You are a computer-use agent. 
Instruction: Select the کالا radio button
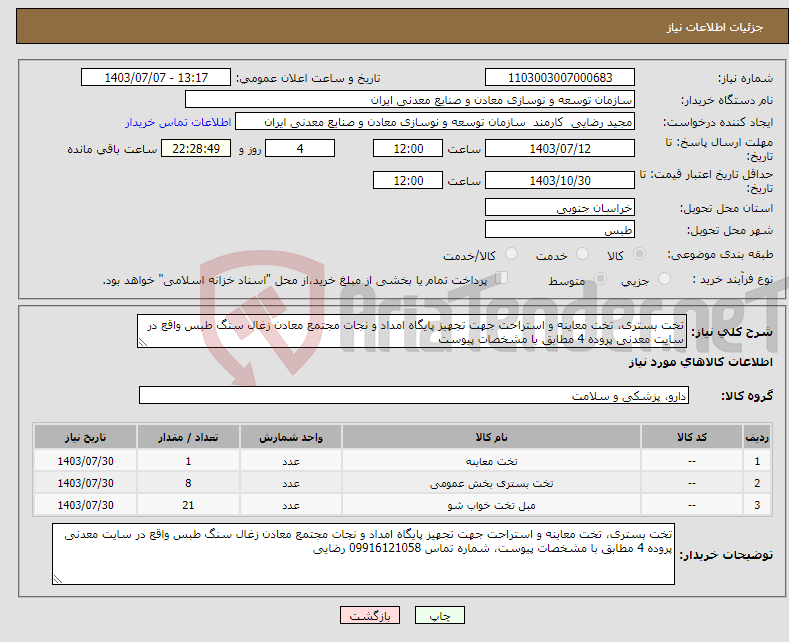(x=639, y=254)
